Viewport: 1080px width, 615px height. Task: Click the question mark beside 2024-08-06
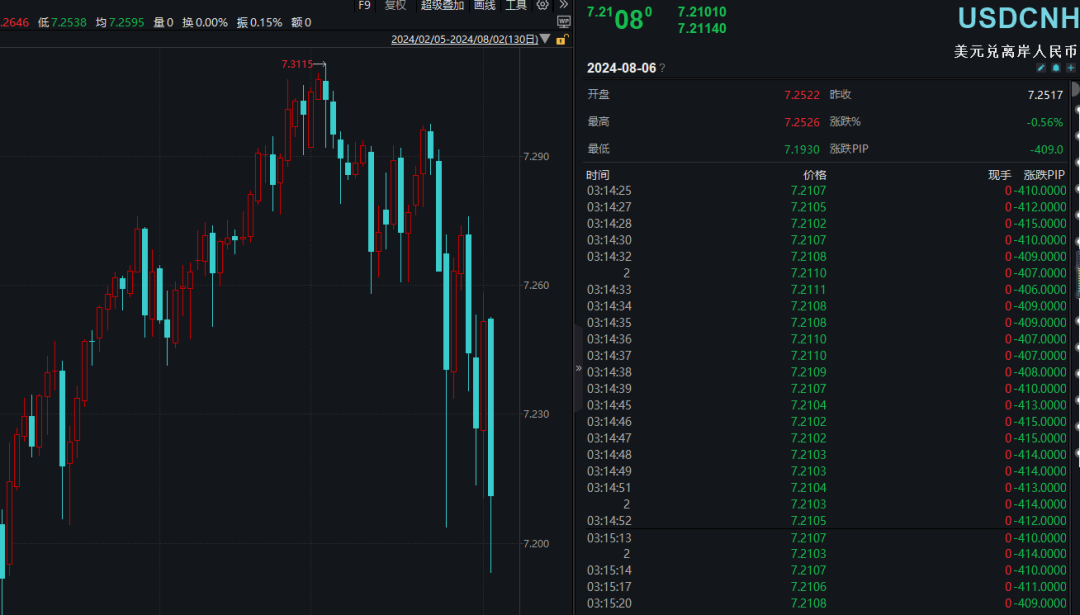coord(662,68)
